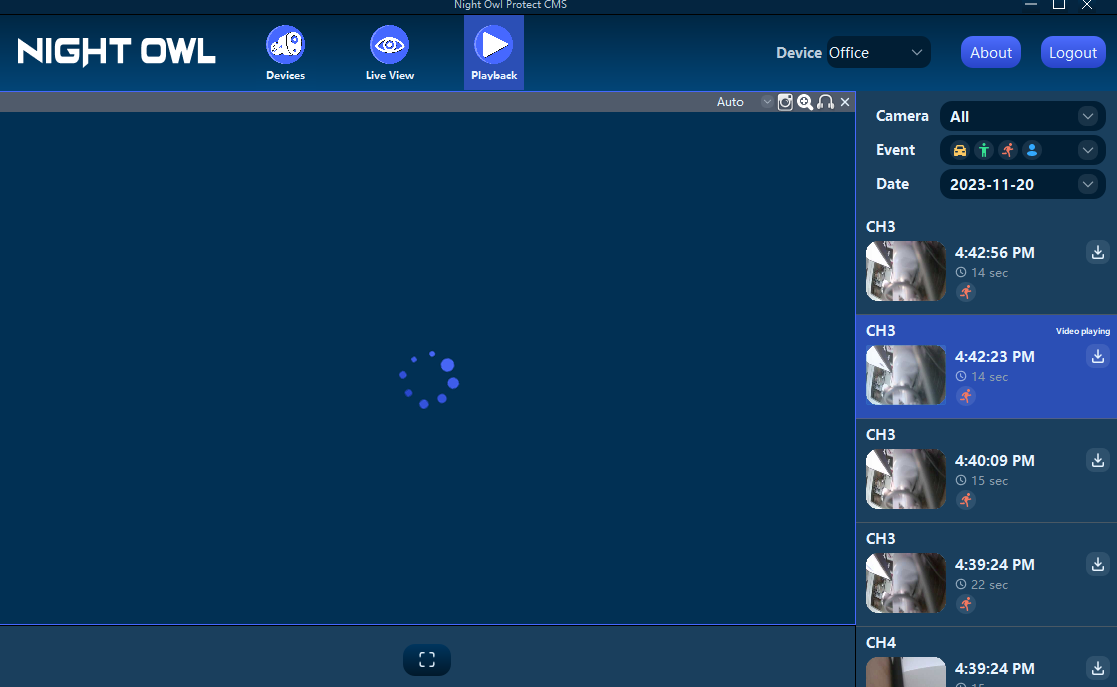This screenshot has width=1117, height=687.
Task: Logout of Night Owl Protect CMS
Action: [1073, 51]
